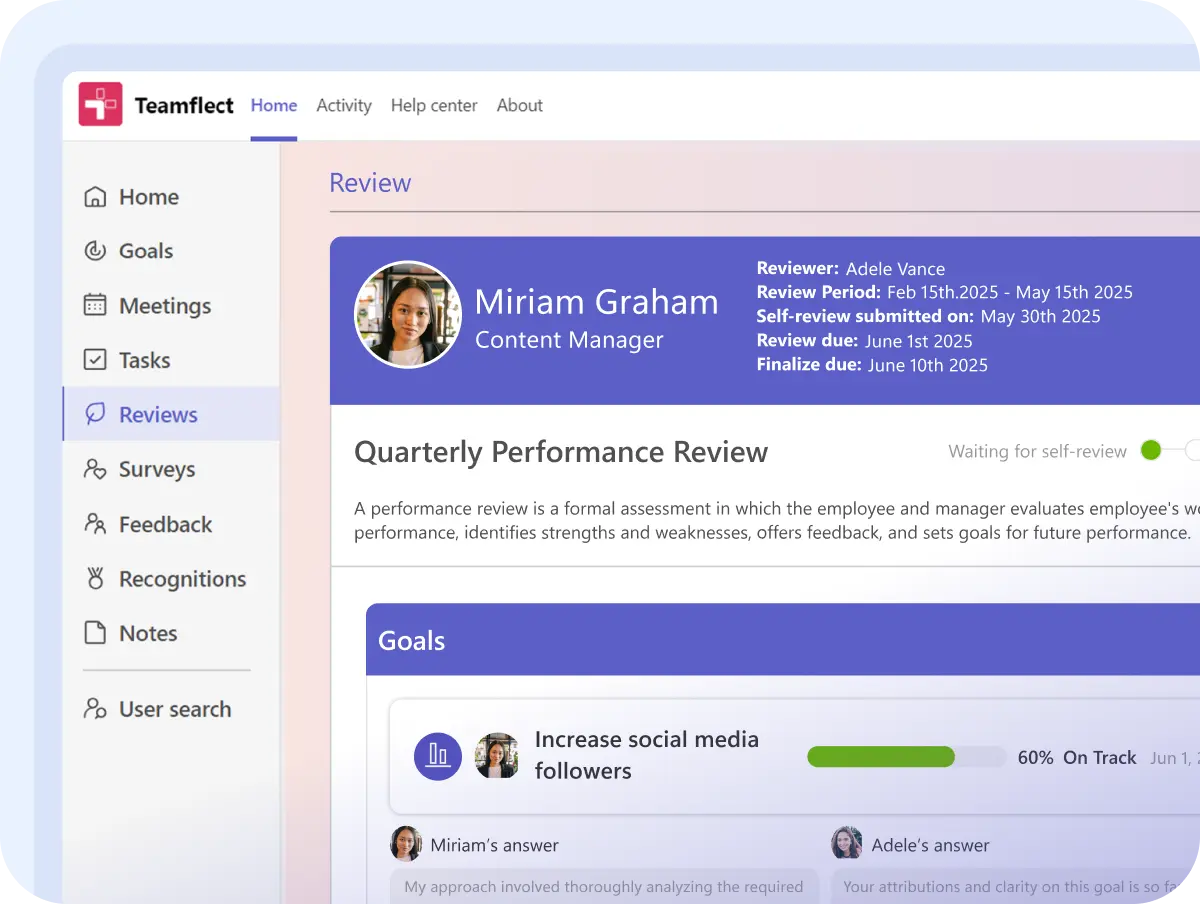
Task: Click the Notes document icon
Action: point(96,633)
